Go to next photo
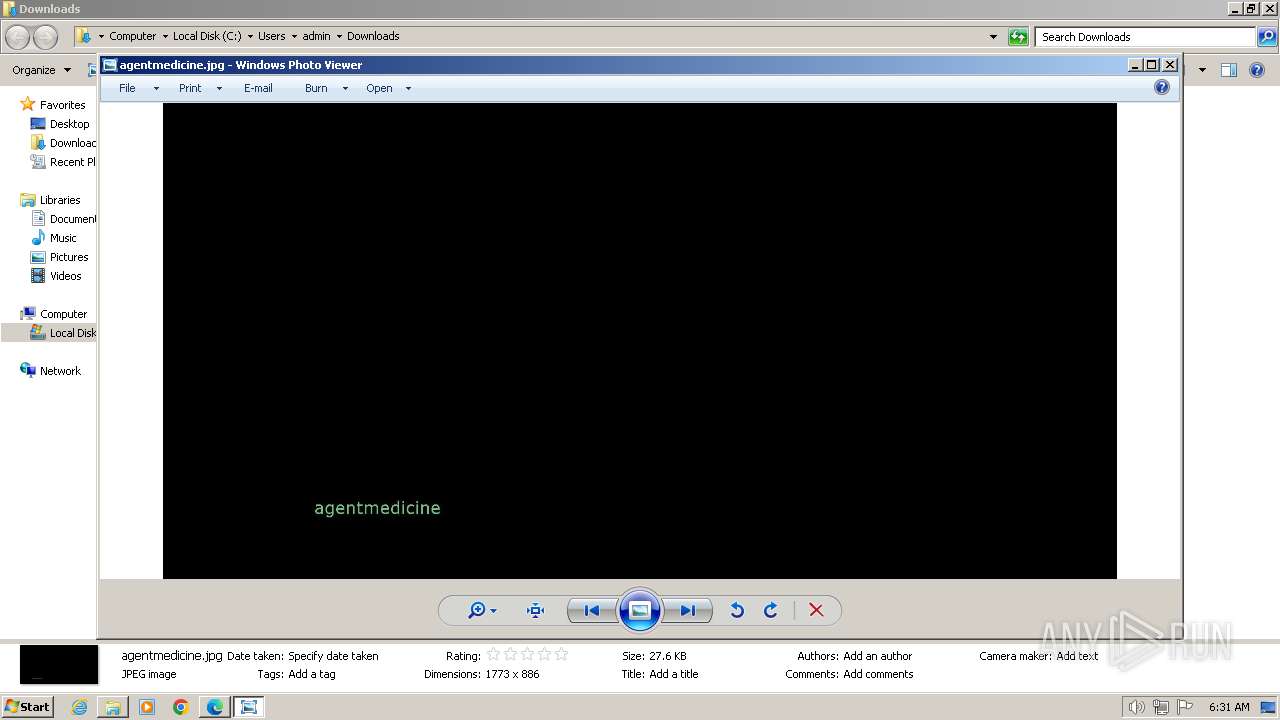Image resolution: width=1280 pixels, height=720 pixels. click(x=688, y=610)
